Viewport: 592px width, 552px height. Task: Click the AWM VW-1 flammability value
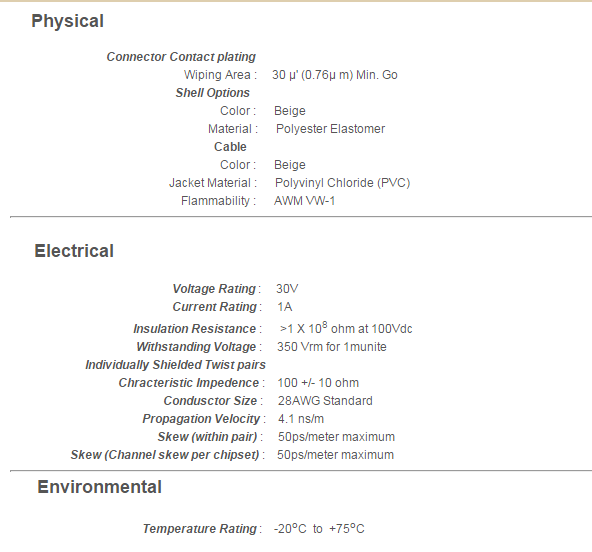click(304, 201)
